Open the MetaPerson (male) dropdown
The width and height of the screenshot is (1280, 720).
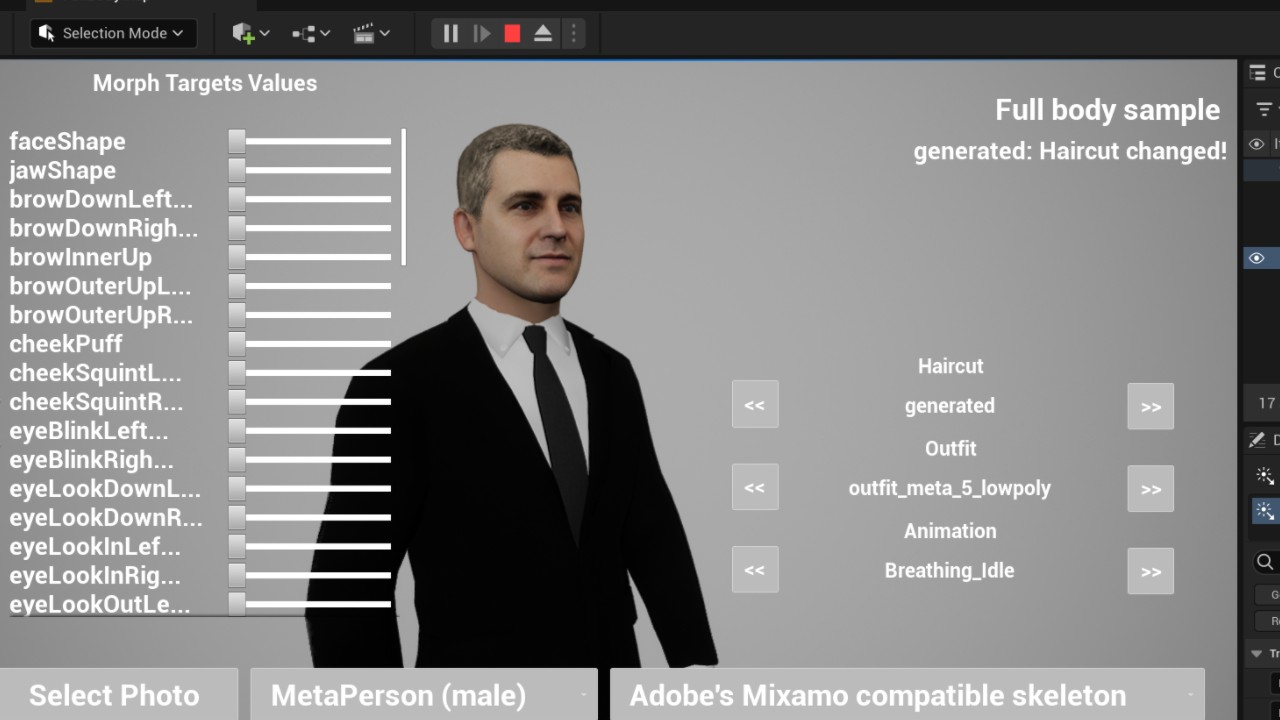423,695
